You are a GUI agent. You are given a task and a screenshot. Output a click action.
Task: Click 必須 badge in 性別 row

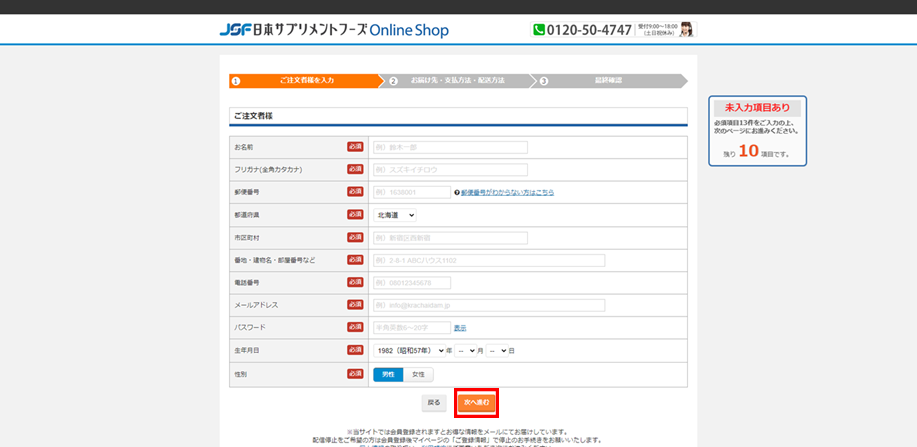(x=355, y=373)
